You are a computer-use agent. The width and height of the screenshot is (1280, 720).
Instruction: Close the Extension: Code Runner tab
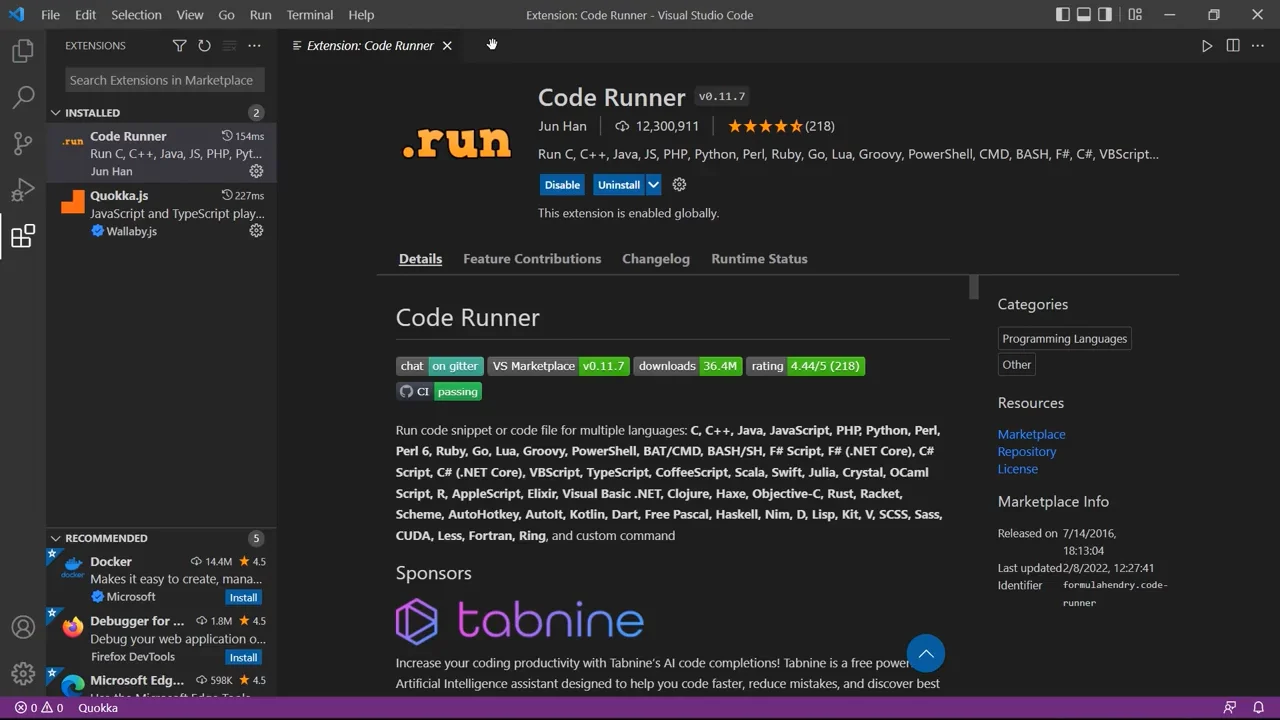[447, 46]
